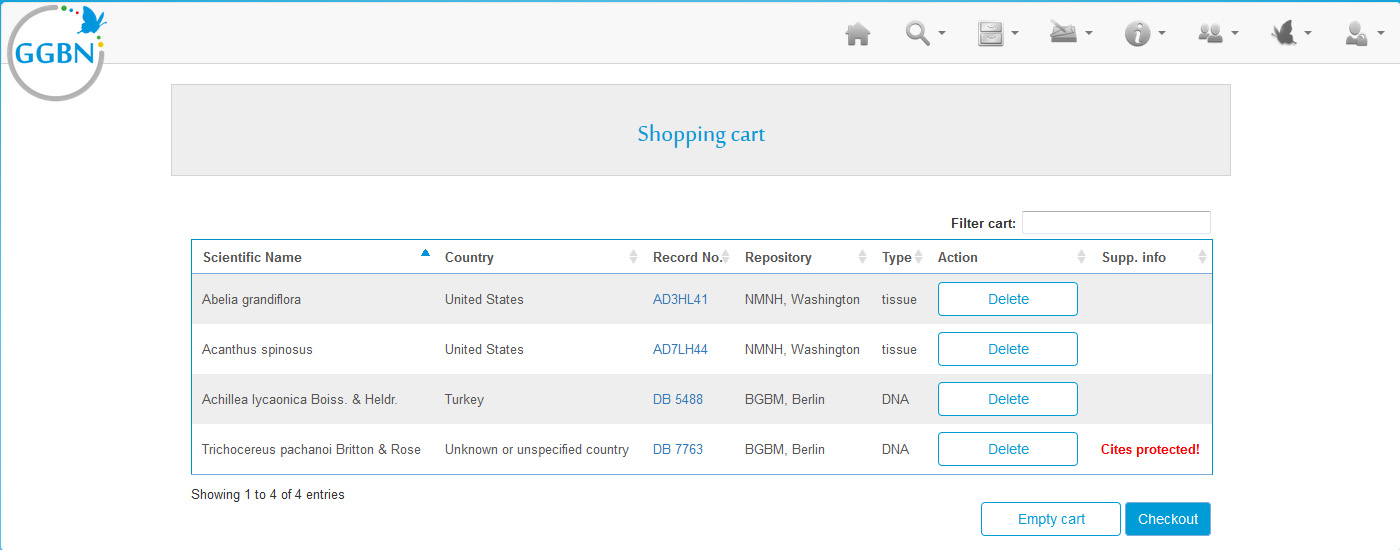Click the notepad with pen icon

point(1069,34)
